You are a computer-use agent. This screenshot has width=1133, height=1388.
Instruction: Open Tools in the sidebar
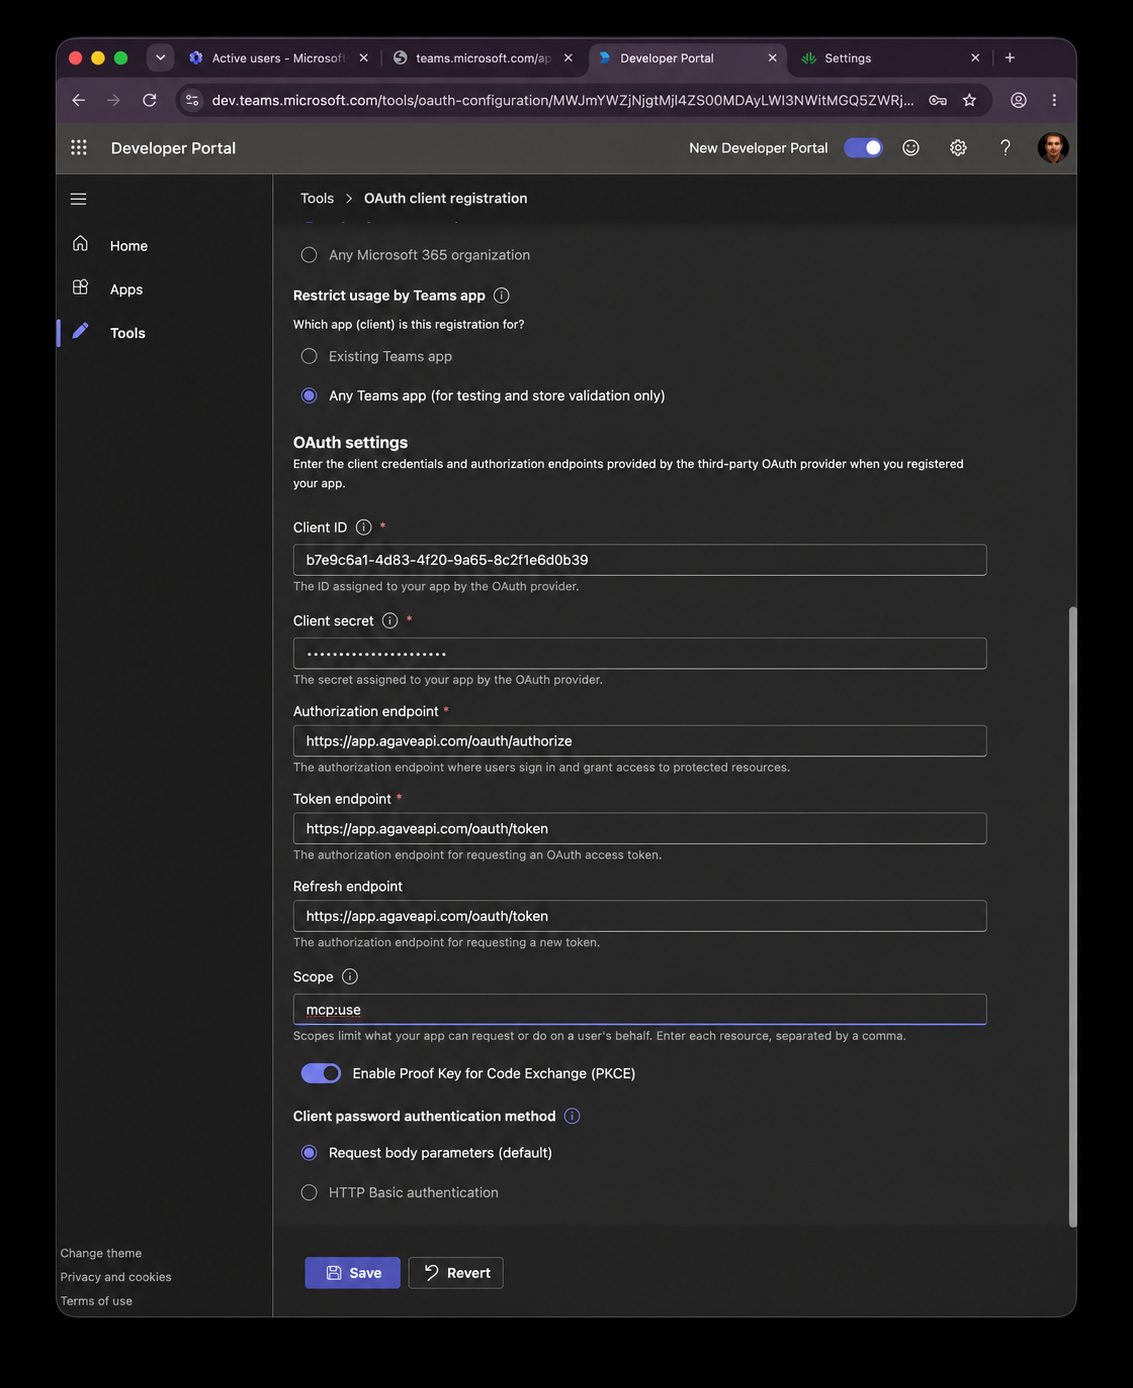[x=127, y=333]
